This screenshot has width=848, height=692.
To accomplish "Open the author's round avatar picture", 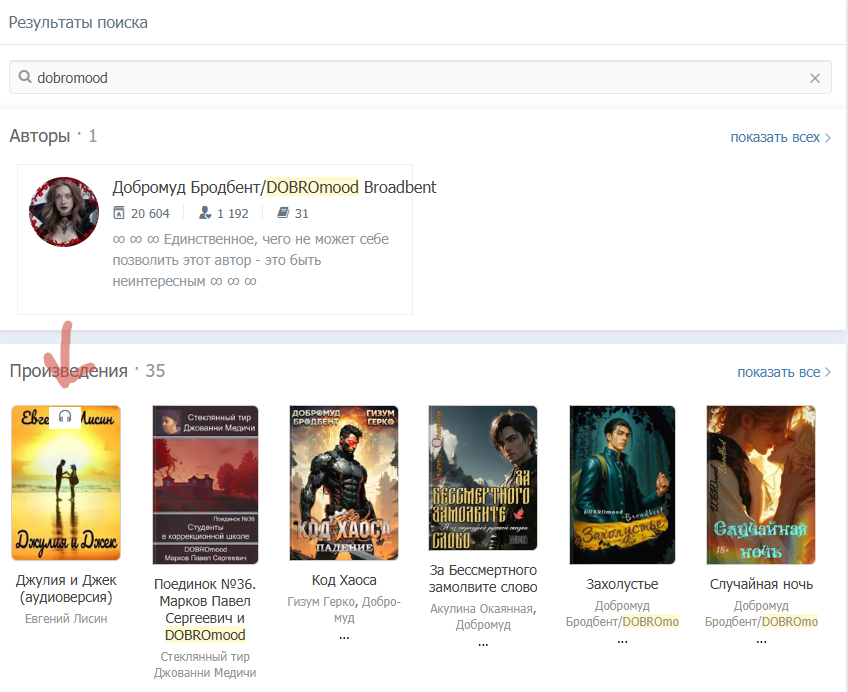I will 64,212.
